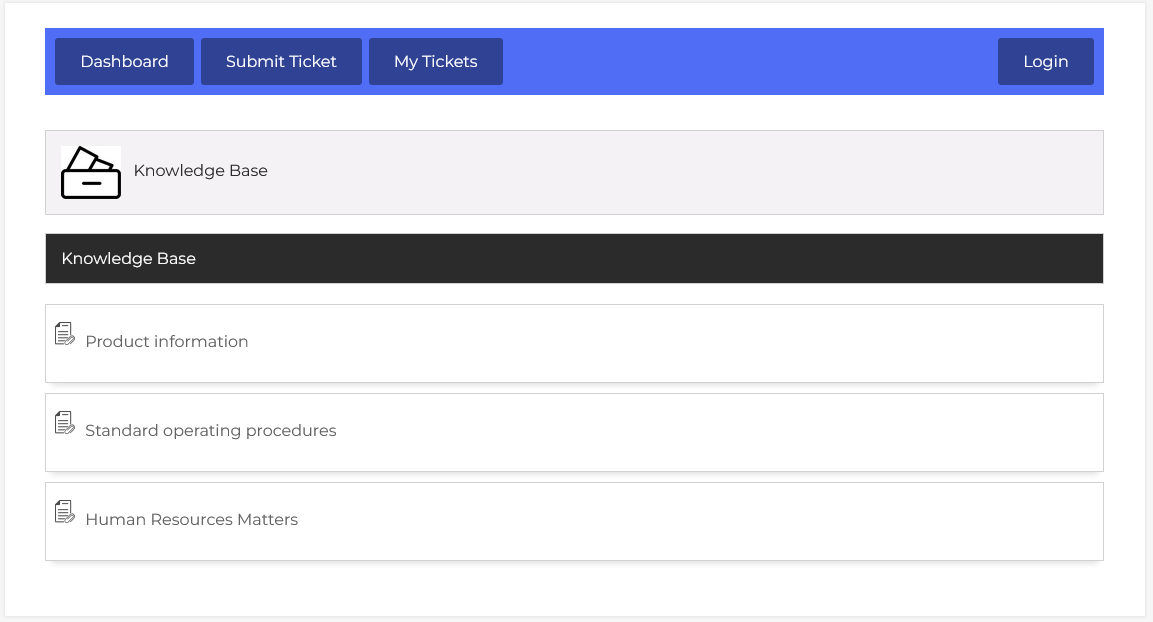Select the dark Knowledge Base header bar

click(x=574, y=259)
